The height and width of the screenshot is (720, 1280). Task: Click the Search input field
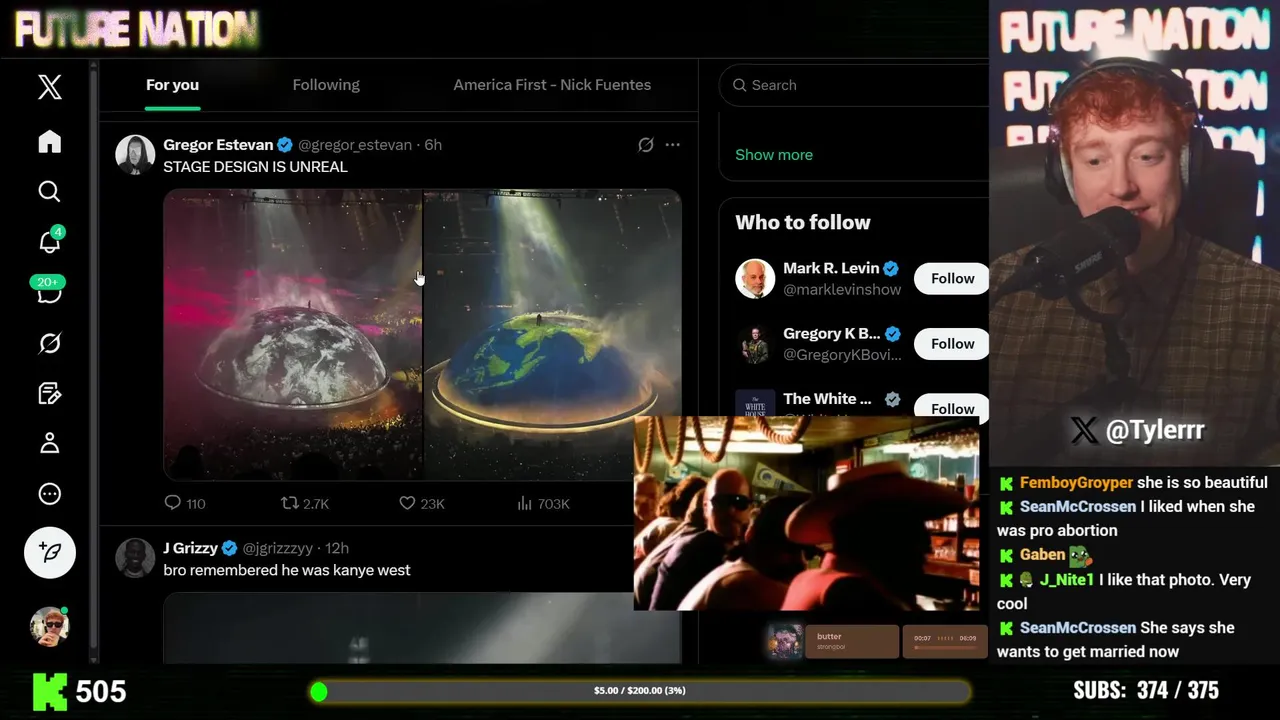(855, 85)
